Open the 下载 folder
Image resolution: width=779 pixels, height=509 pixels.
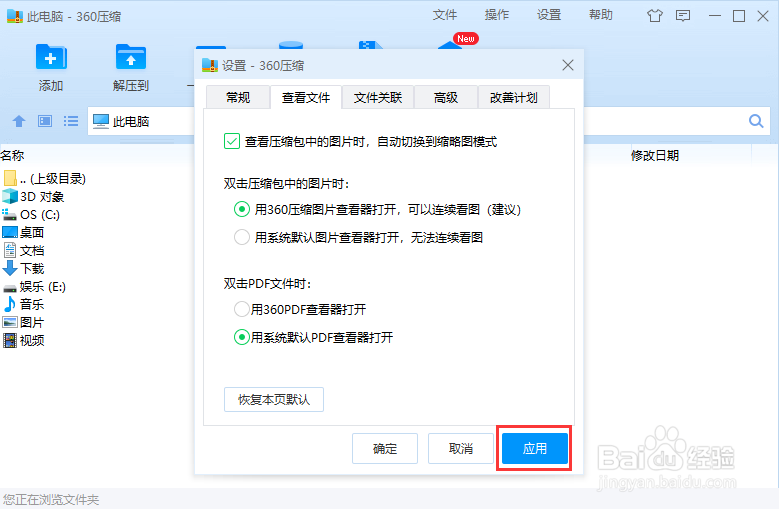23,268
